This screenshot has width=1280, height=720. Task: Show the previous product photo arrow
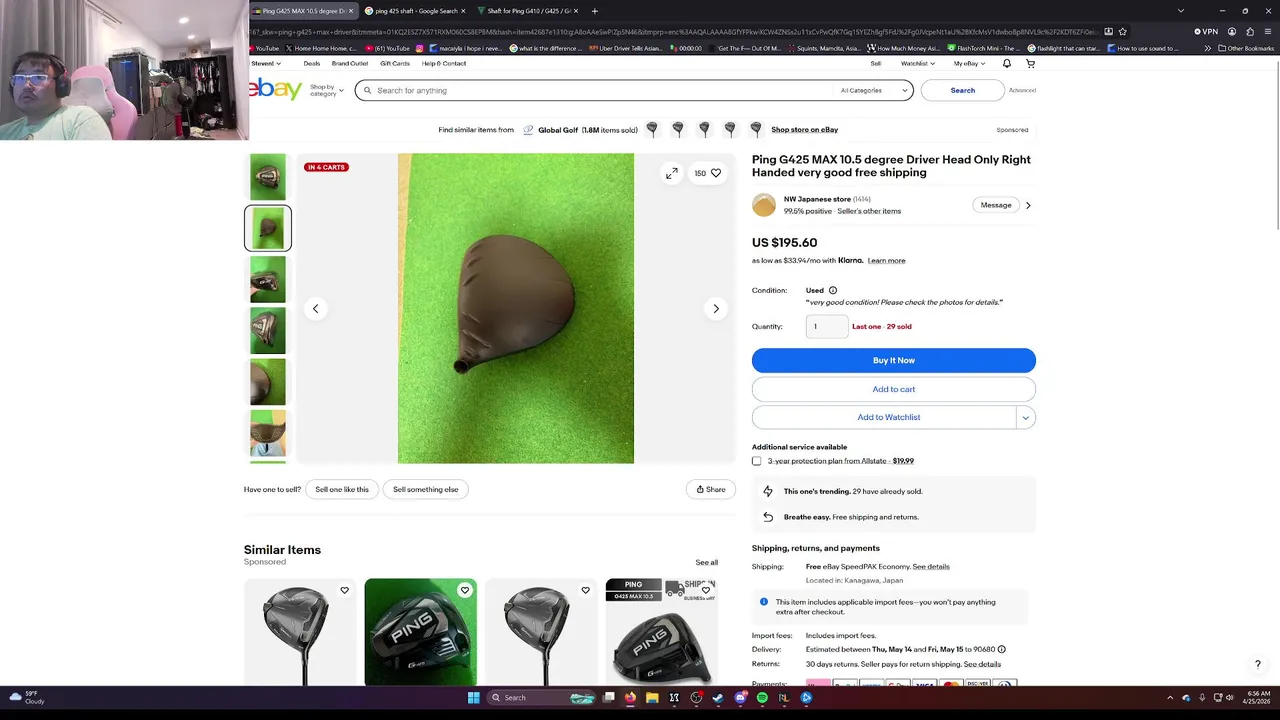click(315, 309)
